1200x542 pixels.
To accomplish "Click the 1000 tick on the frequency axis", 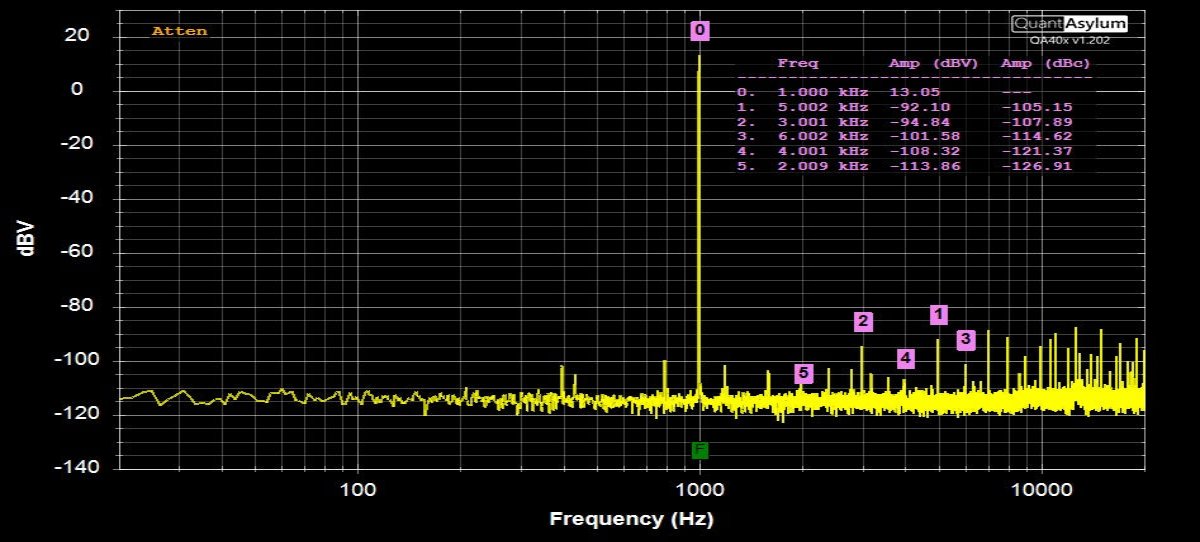I will [x=700, y=491].
